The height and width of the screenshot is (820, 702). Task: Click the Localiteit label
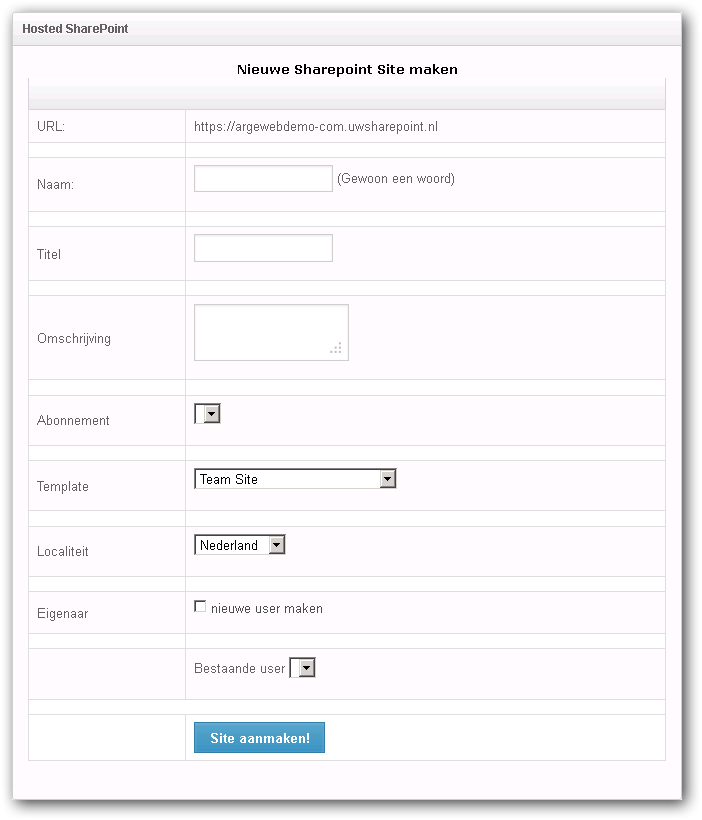(x=63, y=552)
